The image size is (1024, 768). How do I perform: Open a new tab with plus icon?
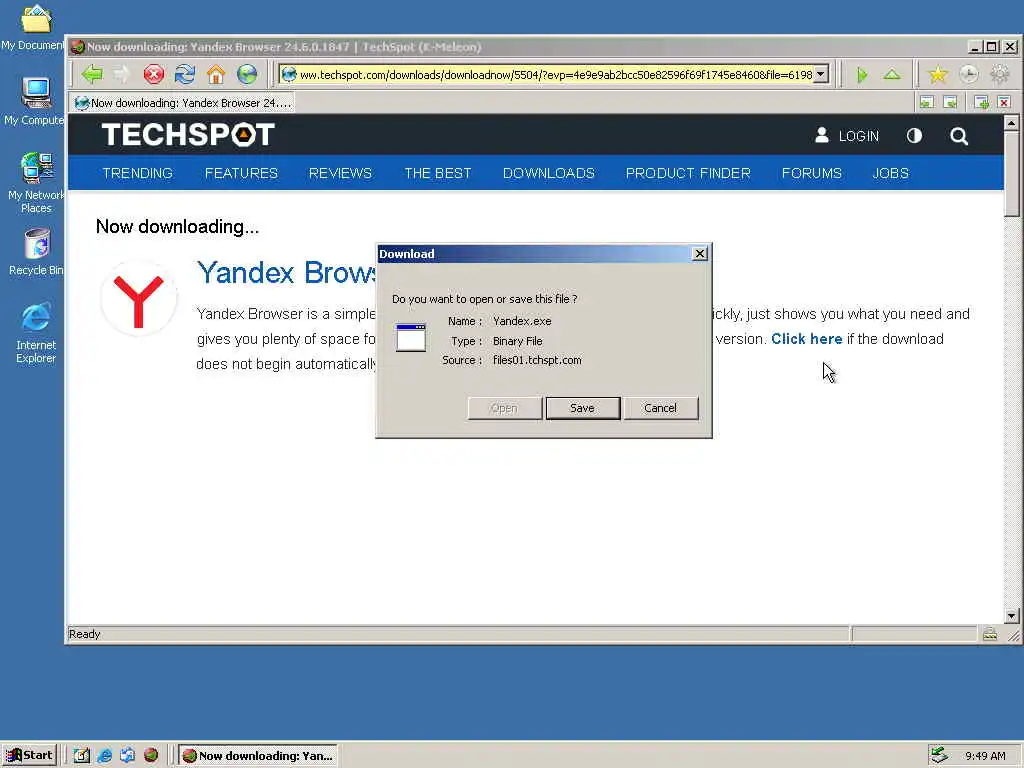pos(981,102)
